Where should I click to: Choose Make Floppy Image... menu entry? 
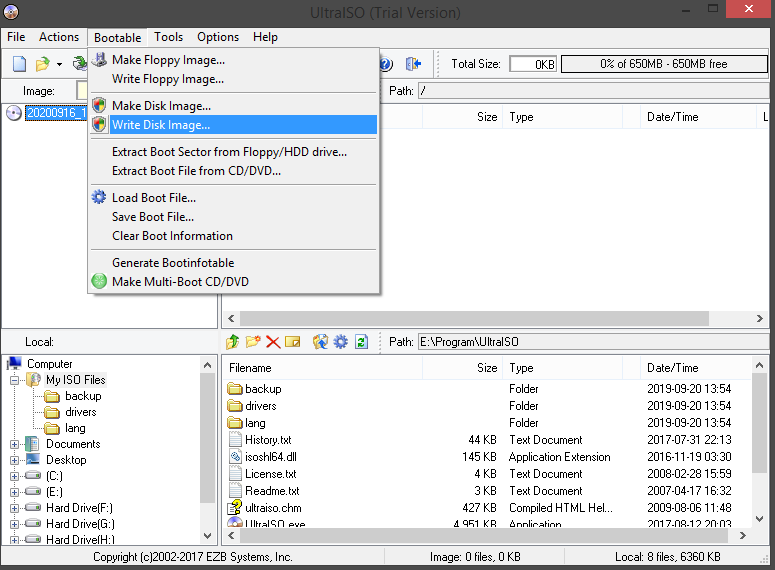(x=233, y=60)
